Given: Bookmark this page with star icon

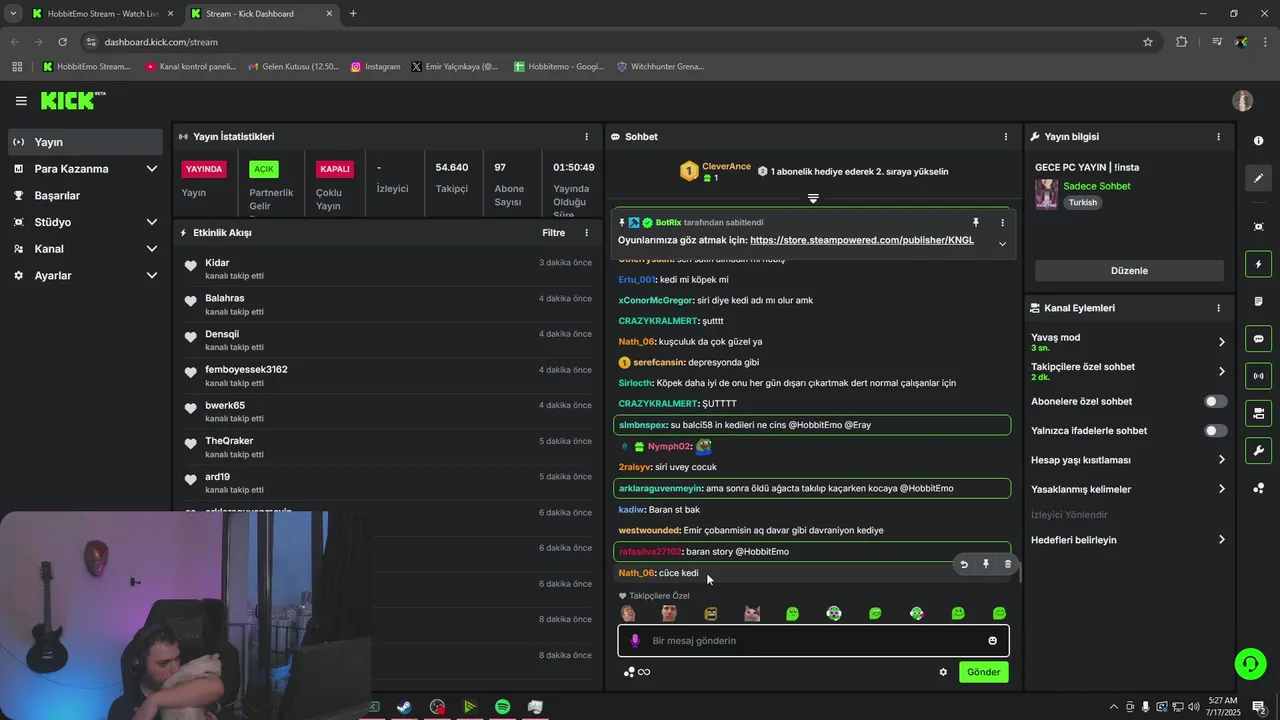Looking at the screenshot, I should [x=1148, y=42].
